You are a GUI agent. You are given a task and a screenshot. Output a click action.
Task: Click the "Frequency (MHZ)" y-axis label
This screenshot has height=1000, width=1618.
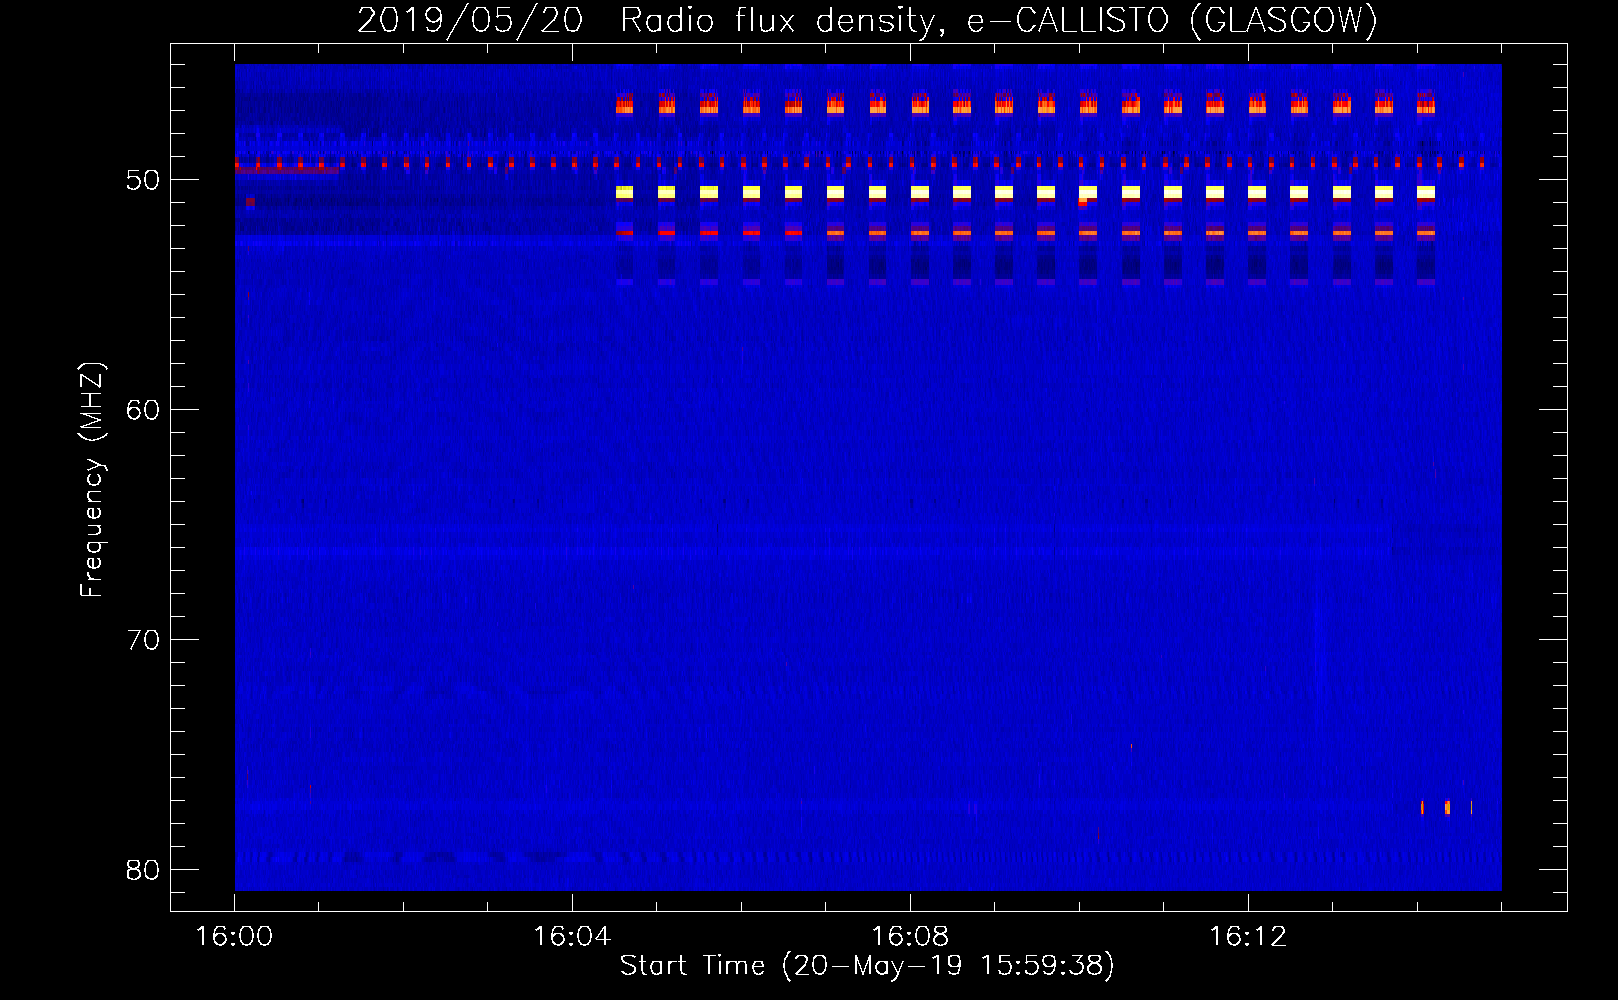(x=92, y=480)
